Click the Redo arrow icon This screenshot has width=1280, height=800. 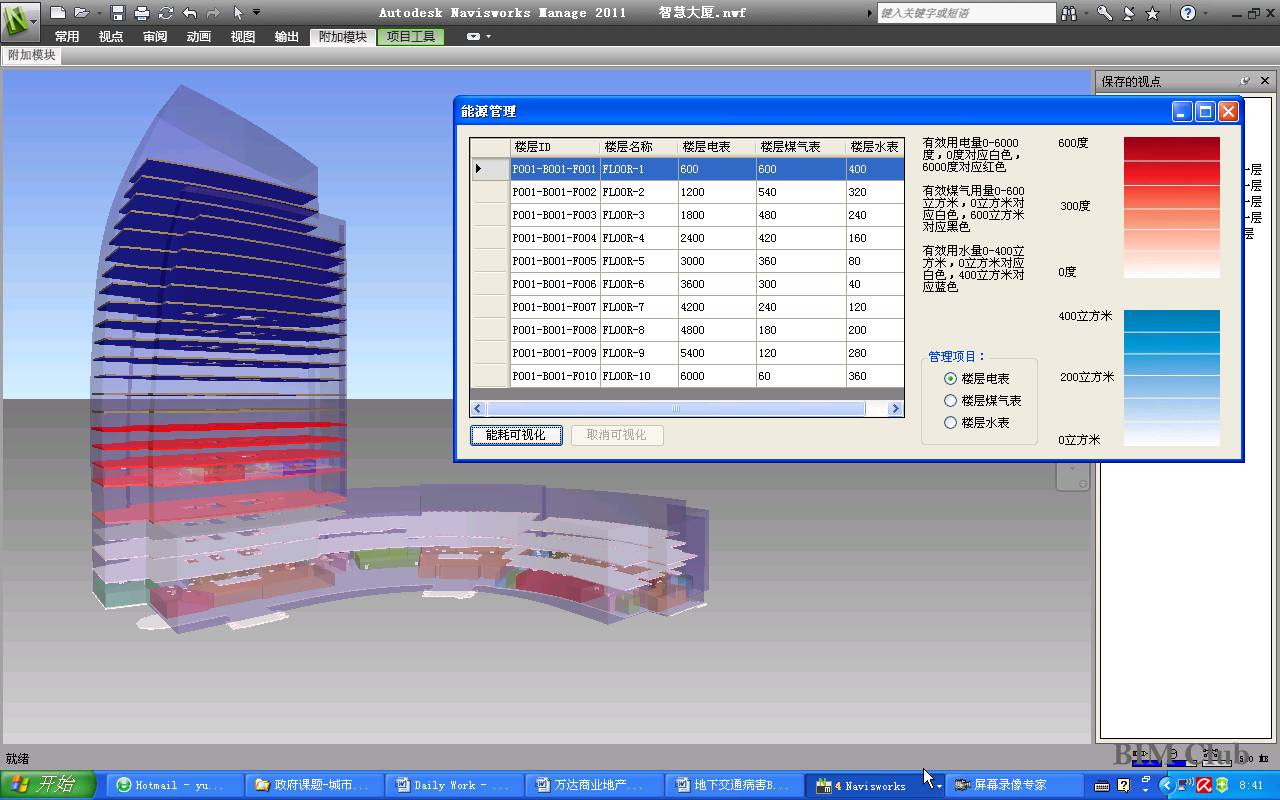coord(213,13)
